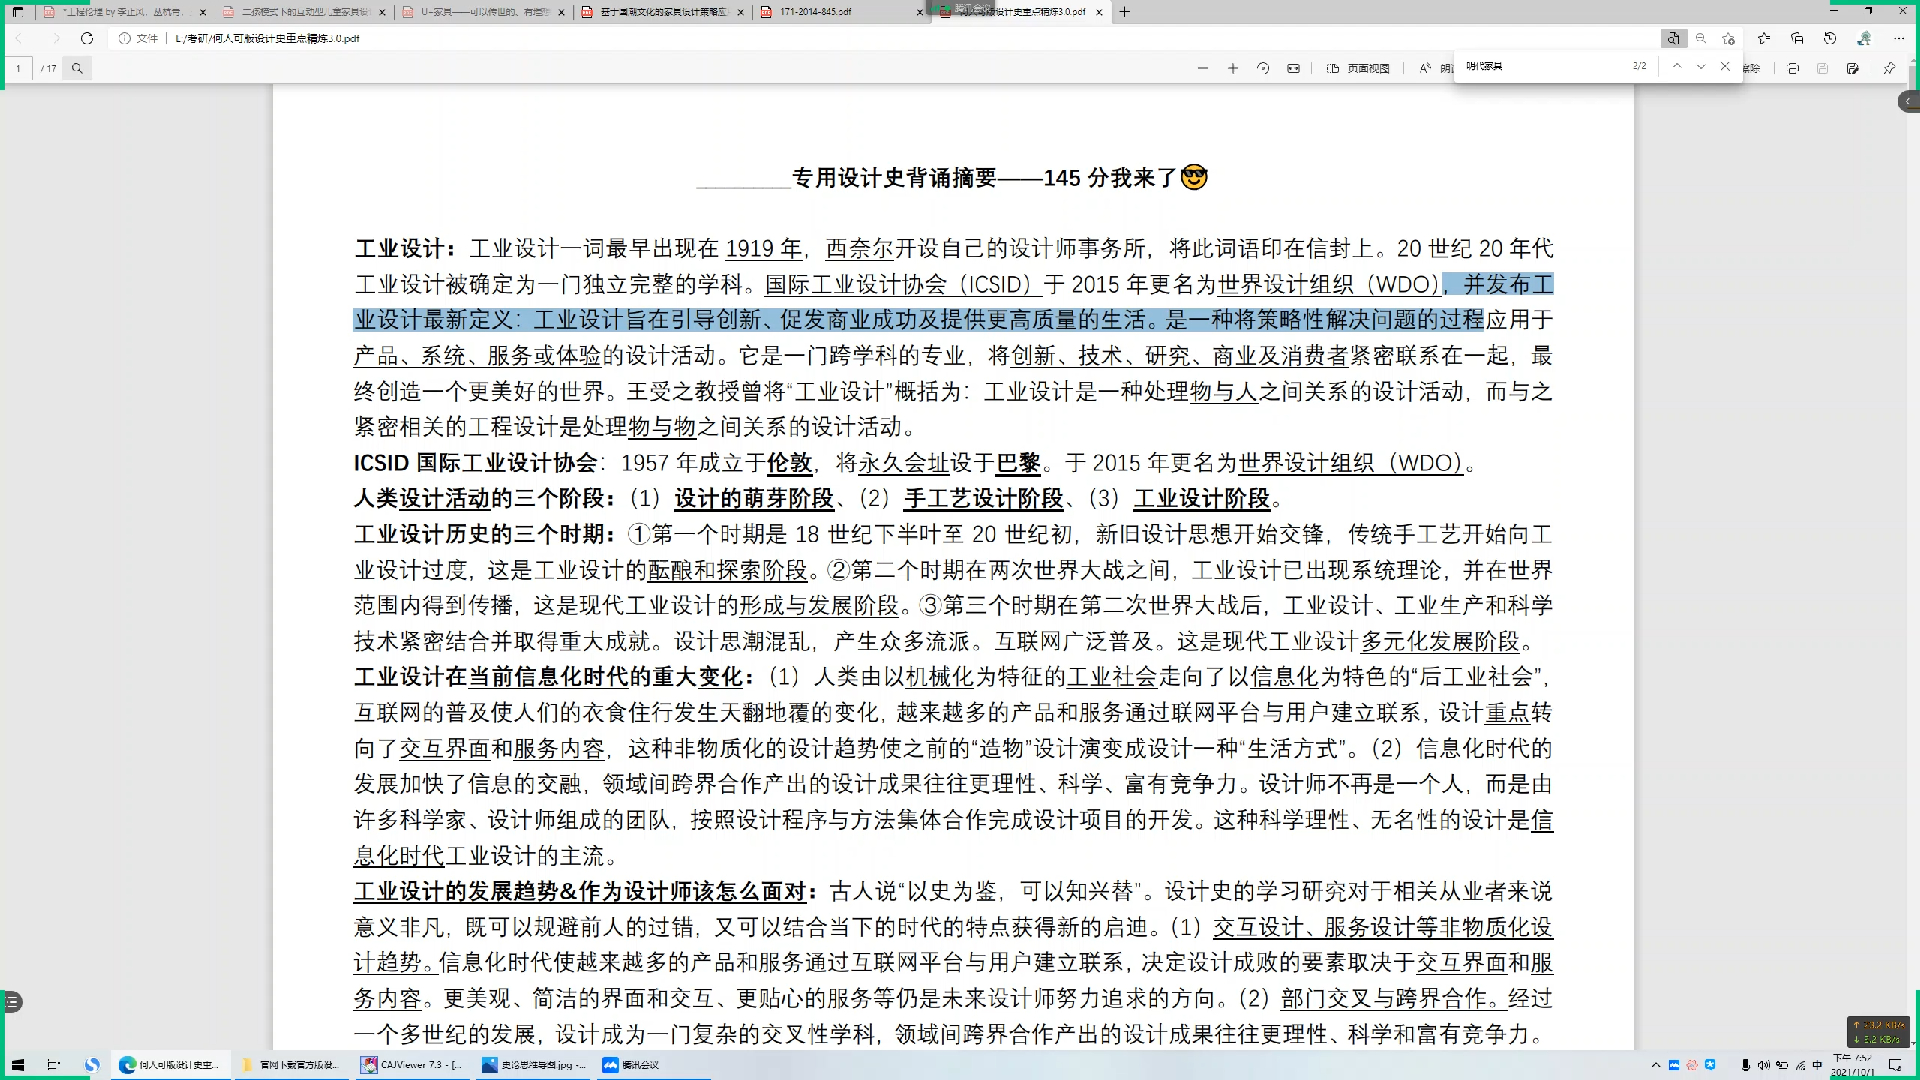The height and width of the screenshot is (1080, 1920).
Task: Click the browser refresh button
Action: pos(87,38)
